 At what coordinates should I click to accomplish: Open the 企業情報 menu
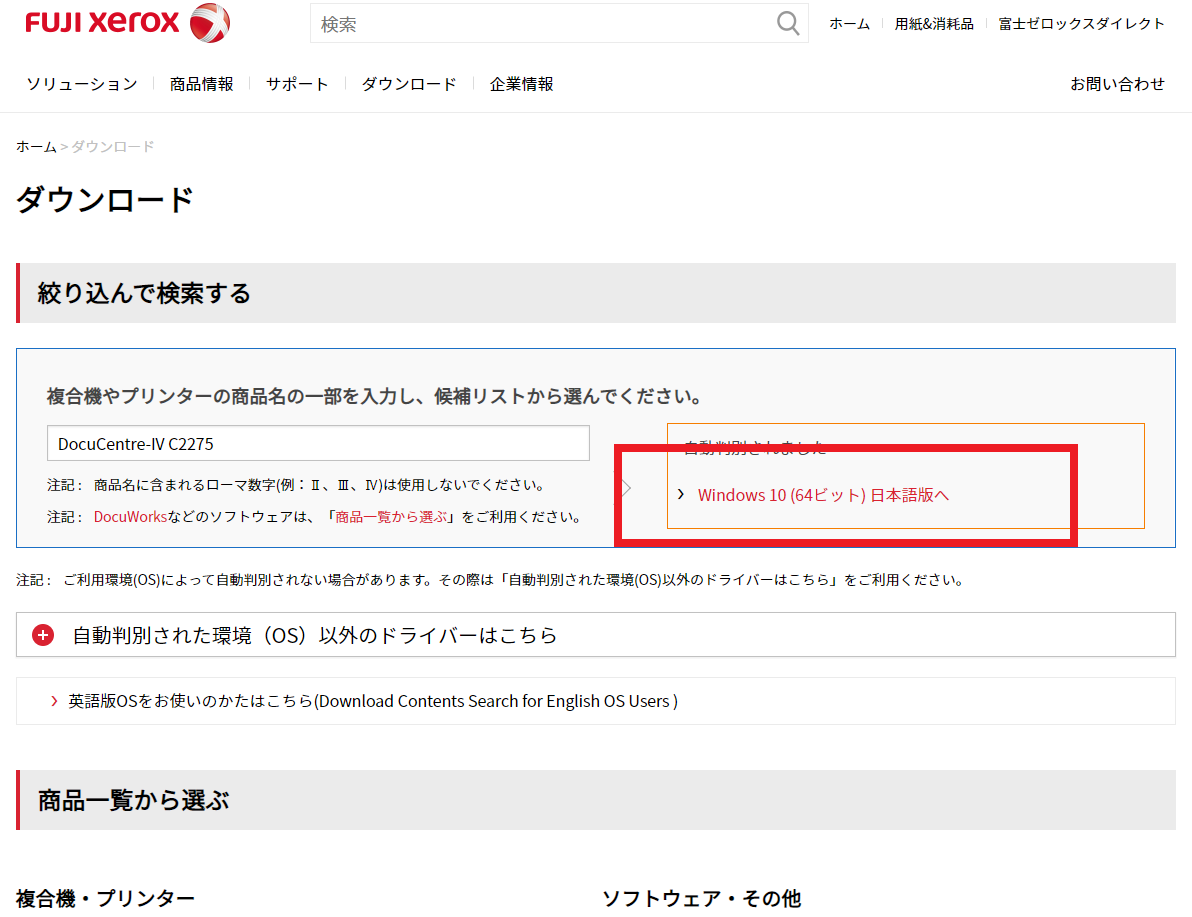click(521, 84)
